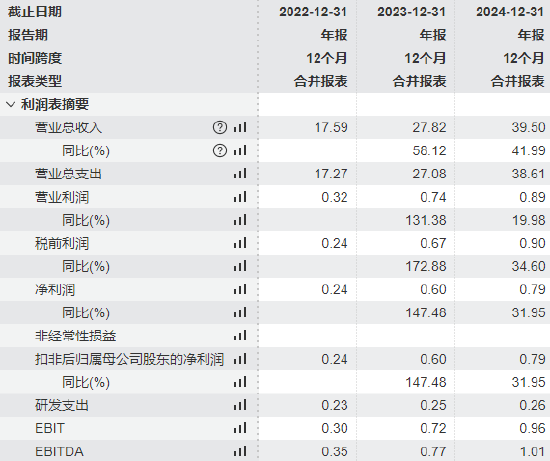Open help icon for 营业总收入
The height and width of the screenshot is (461, 550).
(x=220, y=127)
